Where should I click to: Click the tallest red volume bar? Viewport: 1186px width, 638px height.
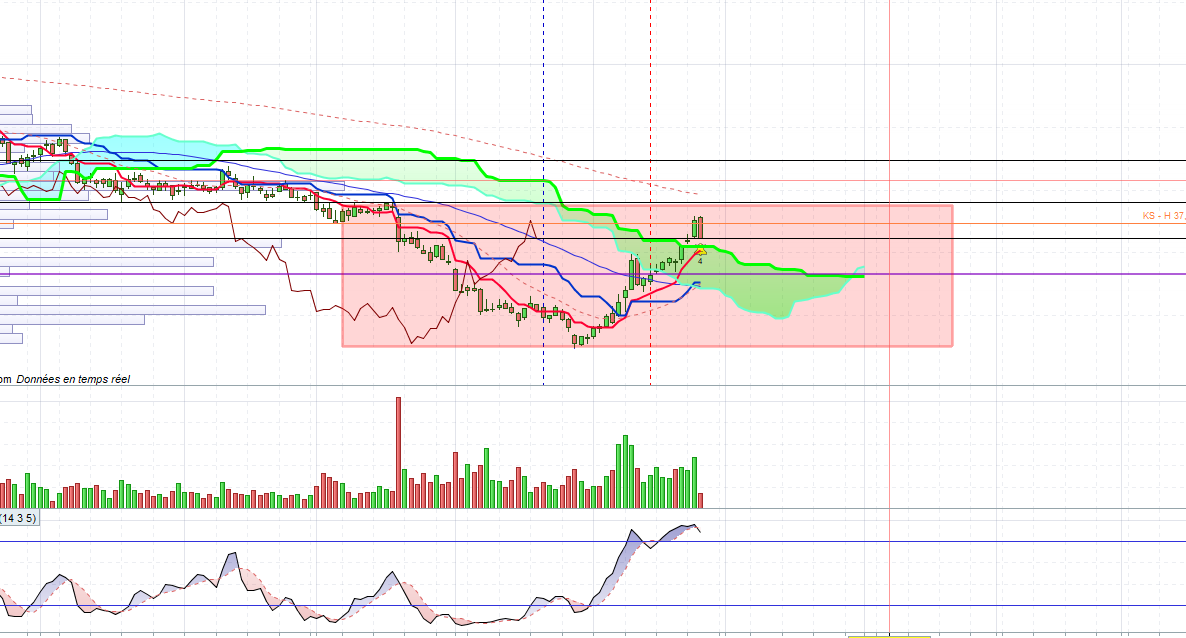pyautogui.click(x=399, y=452)
